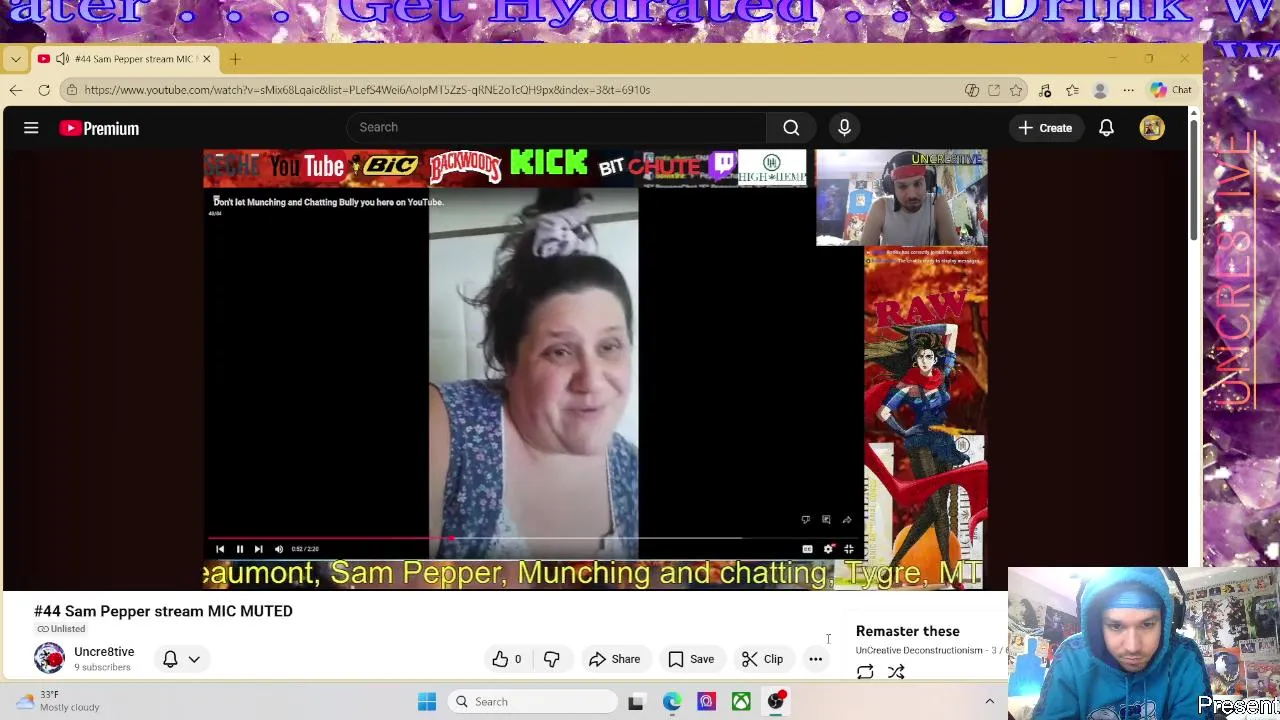
Task: Reload the page
Action: 44,90
